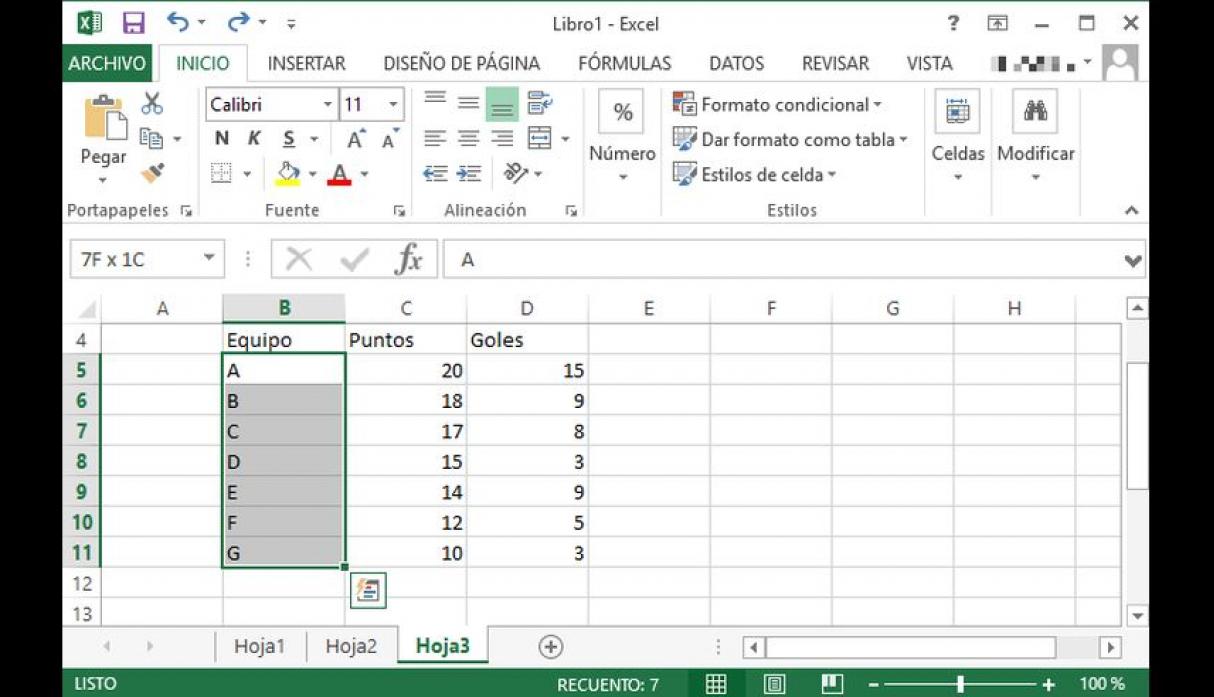The width and height of the screenshot is (1214, 697).
Task: Select the Hoja2 sheet tab
Action: pyautogui.click(x=351, y=646)
